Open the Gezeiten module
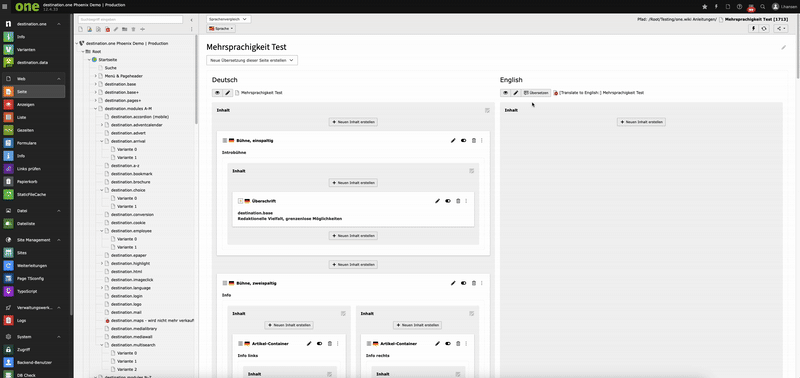The height and width of the screenshot is (378, 800). tap(33, 130)
